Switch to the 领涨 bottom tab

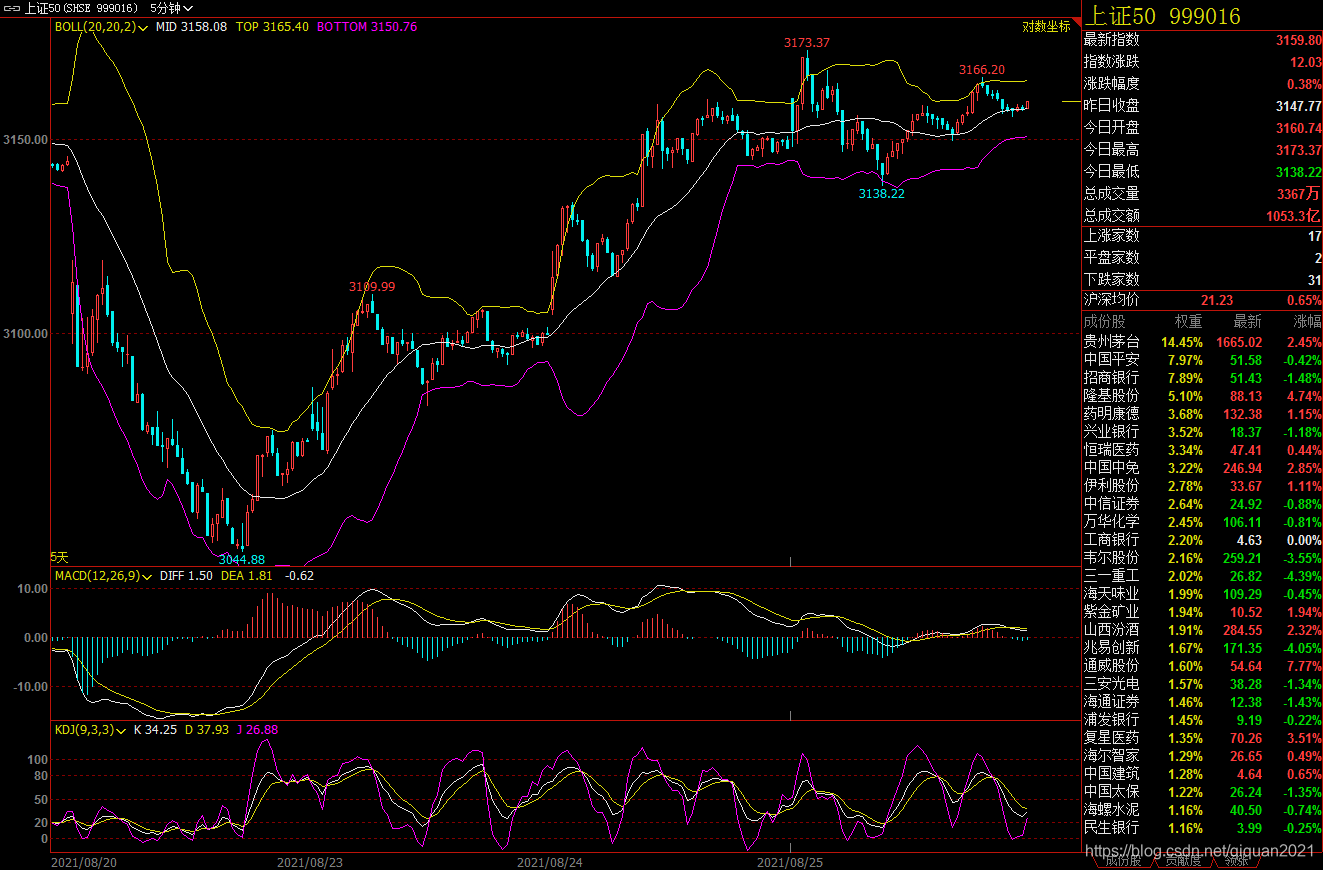(1237, 861)
